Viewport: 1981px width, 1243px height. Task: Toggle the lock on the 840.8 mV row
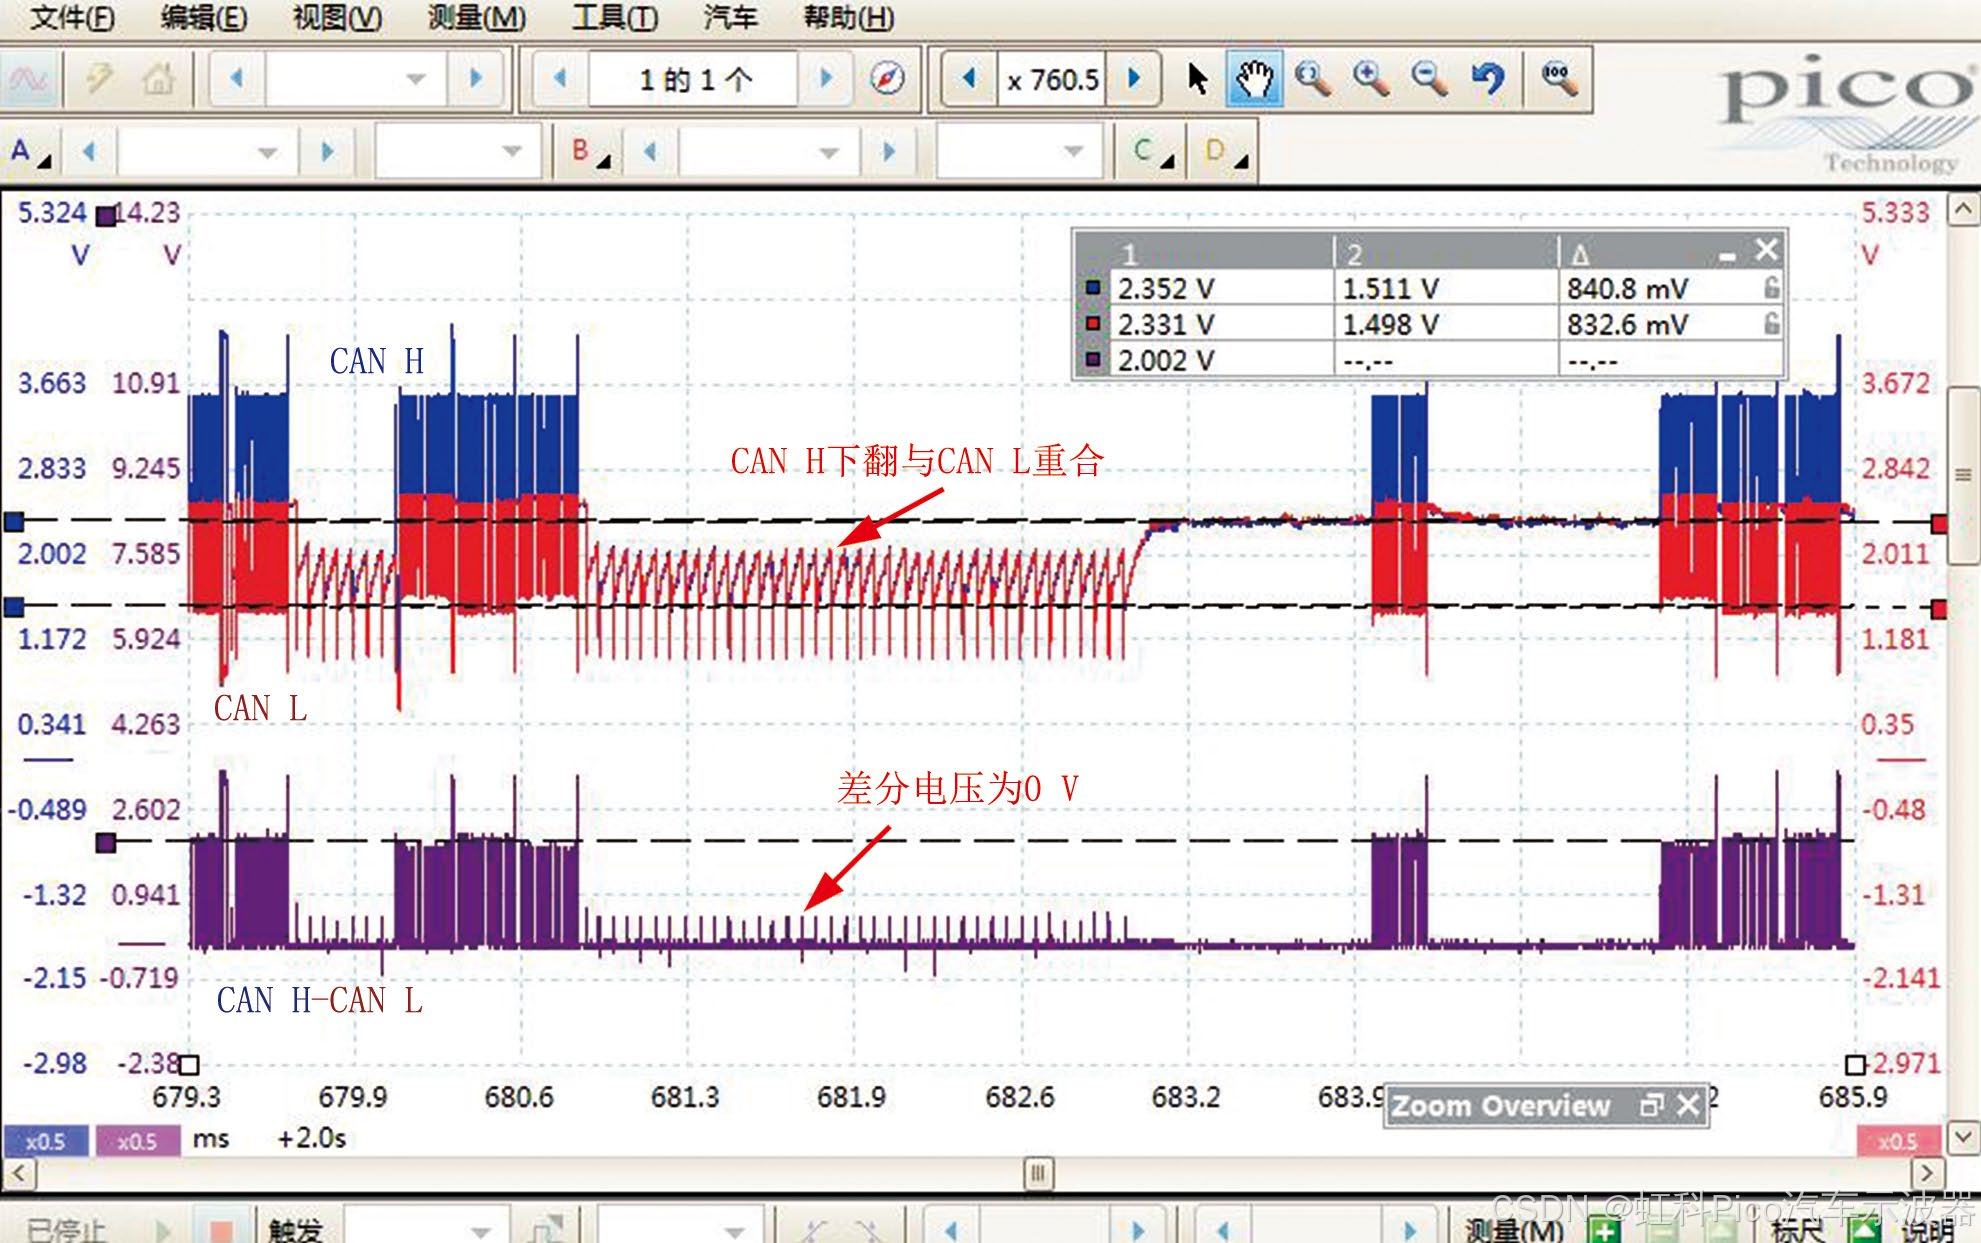point(1771,288)
